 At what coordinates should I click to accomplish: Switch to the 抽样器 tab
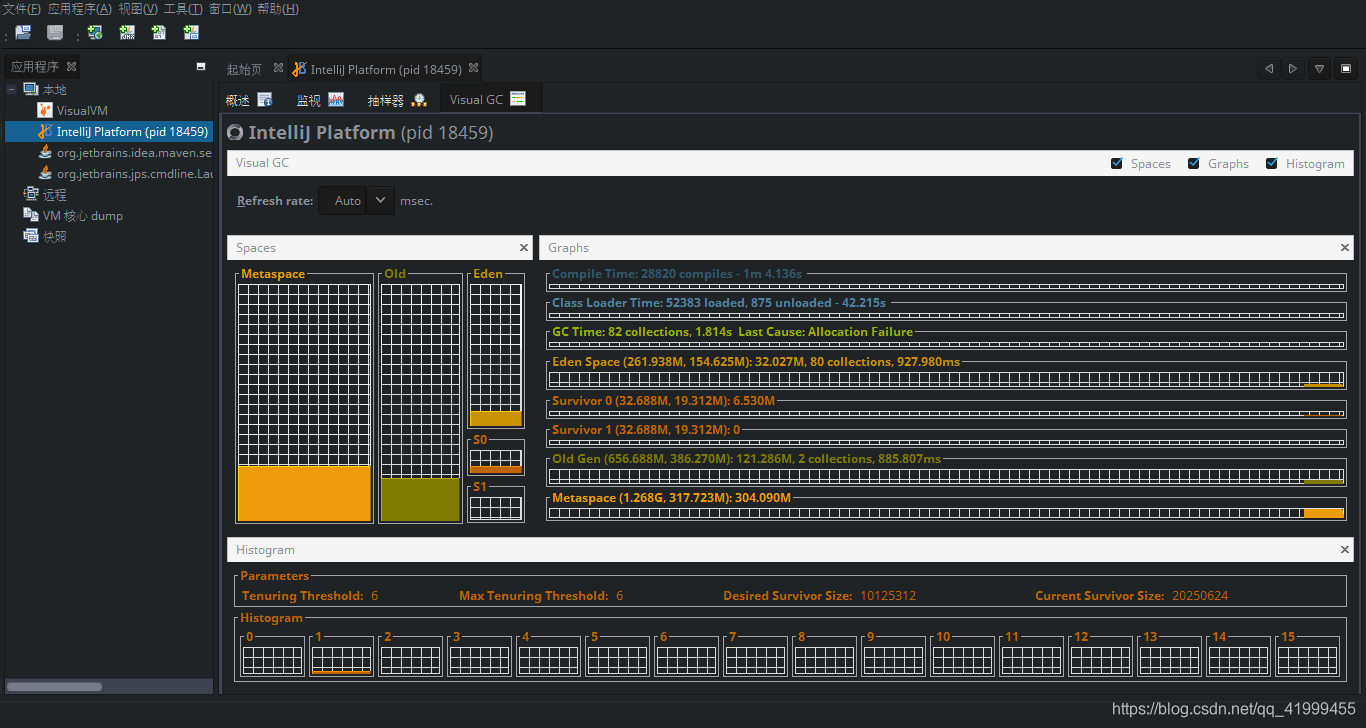pyautogui.click(x=397, y=100)
